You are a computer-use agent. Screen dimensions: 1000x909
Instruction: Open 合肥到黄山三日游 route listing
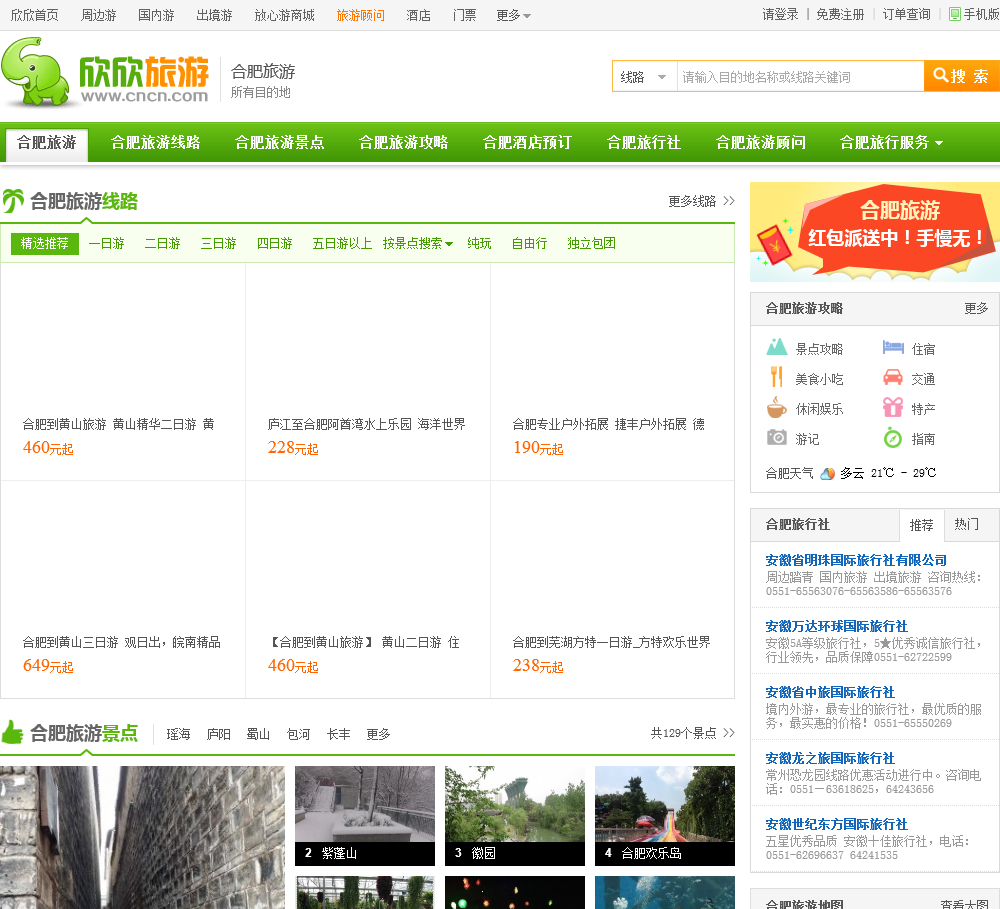point(122,642)
